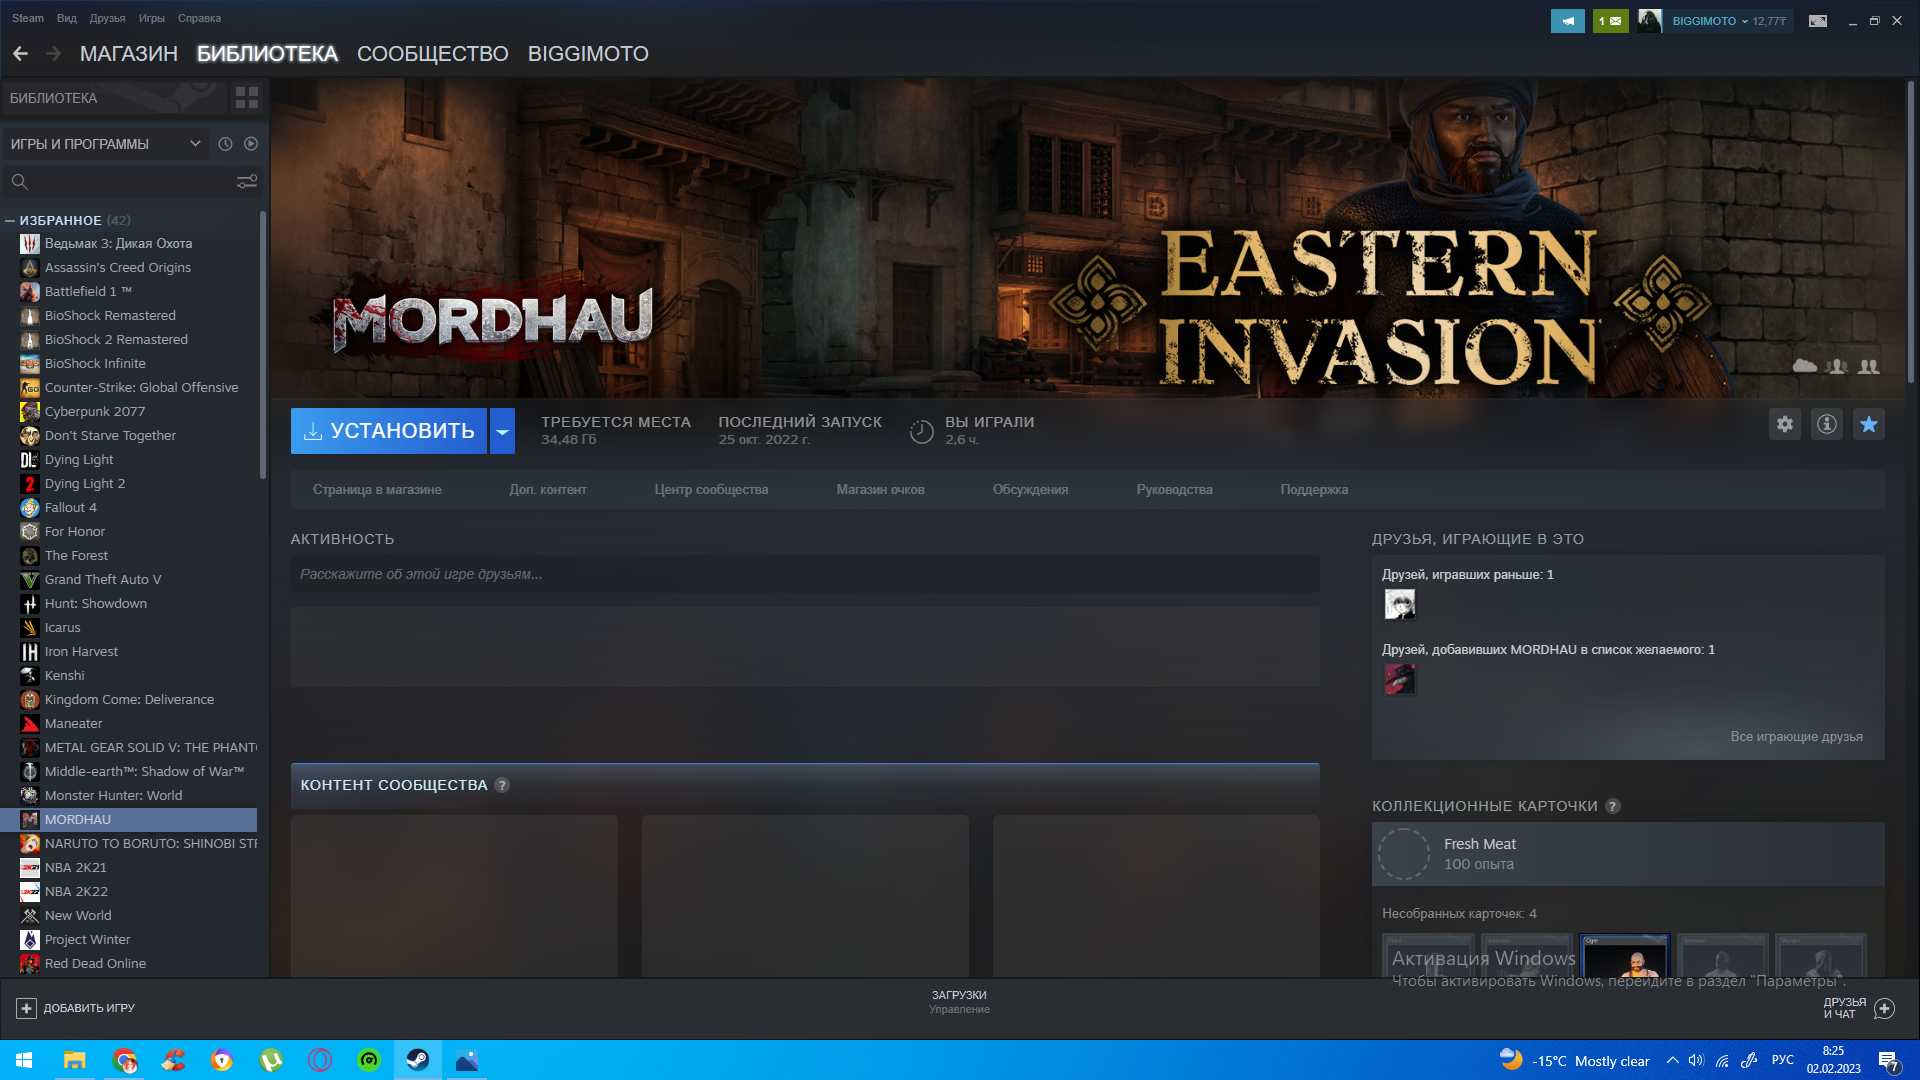Open the Fresh Meat badge
The height and width of the screenshot is (1080, 1920).
[1628, 854]
